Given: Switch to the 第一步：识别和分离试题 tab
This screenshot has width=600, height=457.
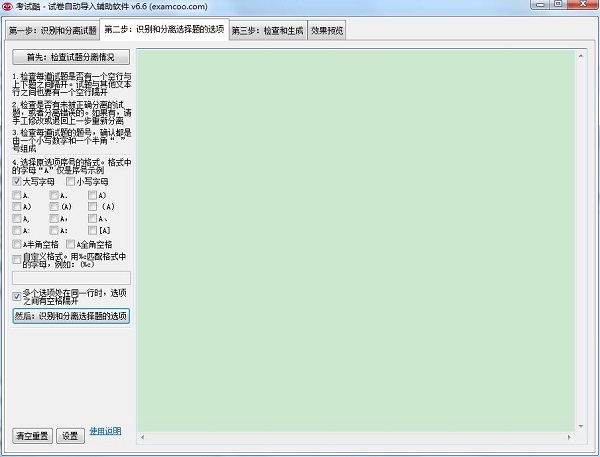Looking at the screenshot, I should pyautogui.click(x=52, y=31).
